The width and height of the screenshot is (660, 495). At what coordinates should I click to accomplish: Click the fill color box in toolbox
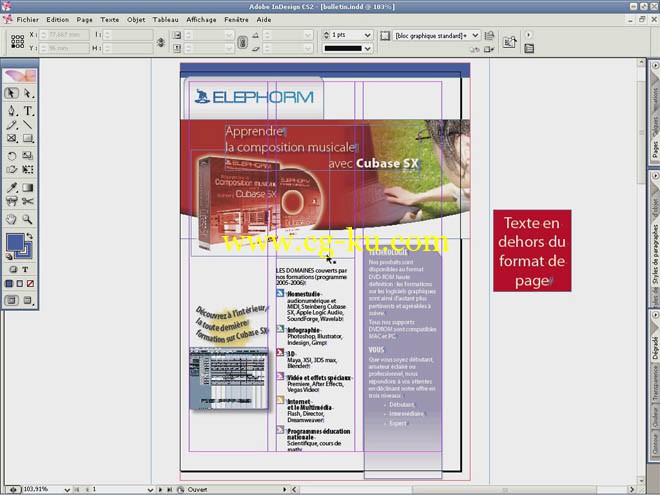tap(15, 242)
